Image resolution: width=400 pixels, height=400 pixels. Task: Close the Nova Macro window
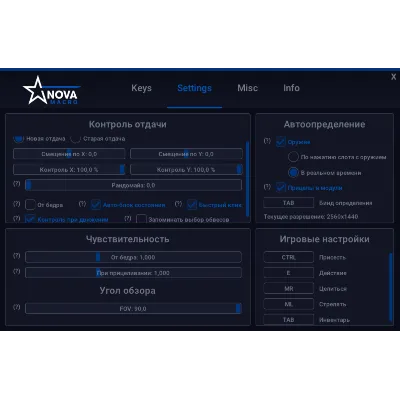click(x=394, y=77)
